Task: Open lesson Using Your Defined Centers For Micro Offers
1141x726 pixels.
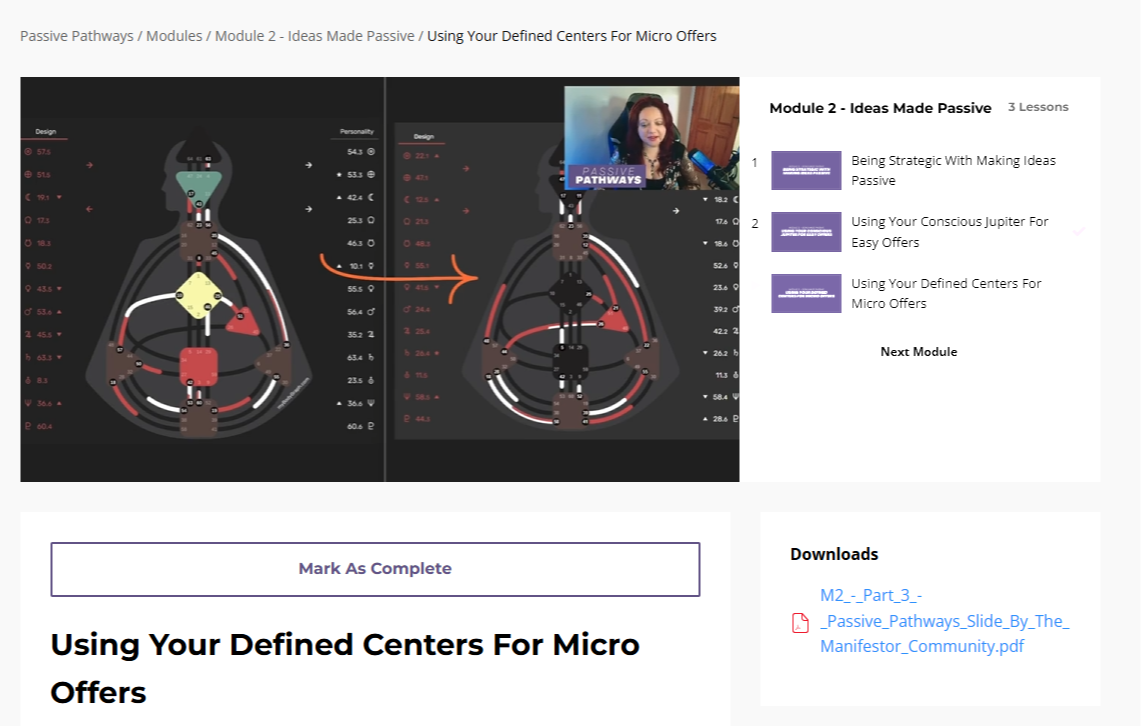Action: point(946,293)
